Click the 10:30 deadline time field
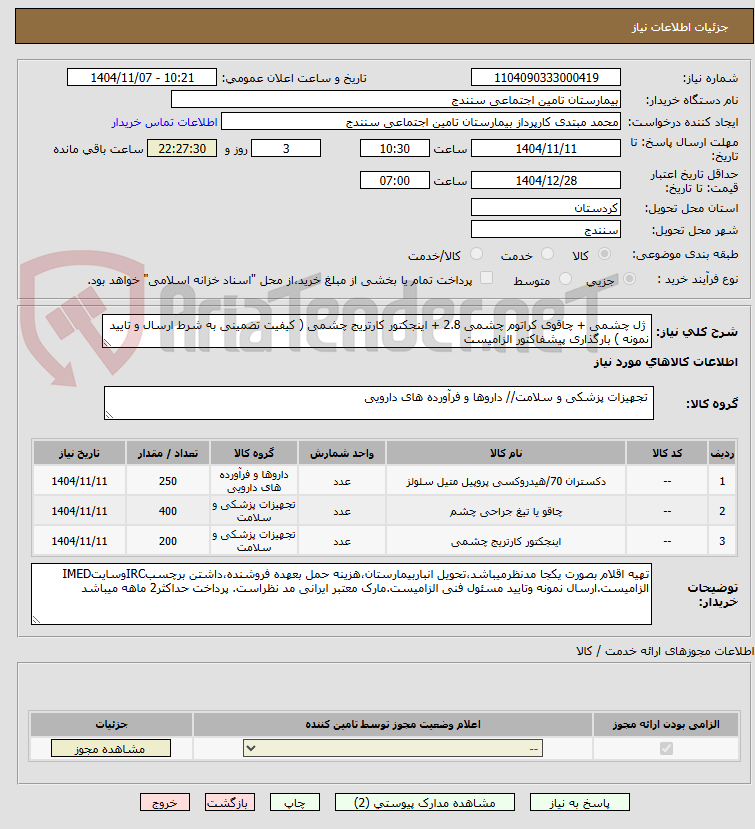This screenshot has width=755, height=829. pyautogui.click(x=394, y=149)
